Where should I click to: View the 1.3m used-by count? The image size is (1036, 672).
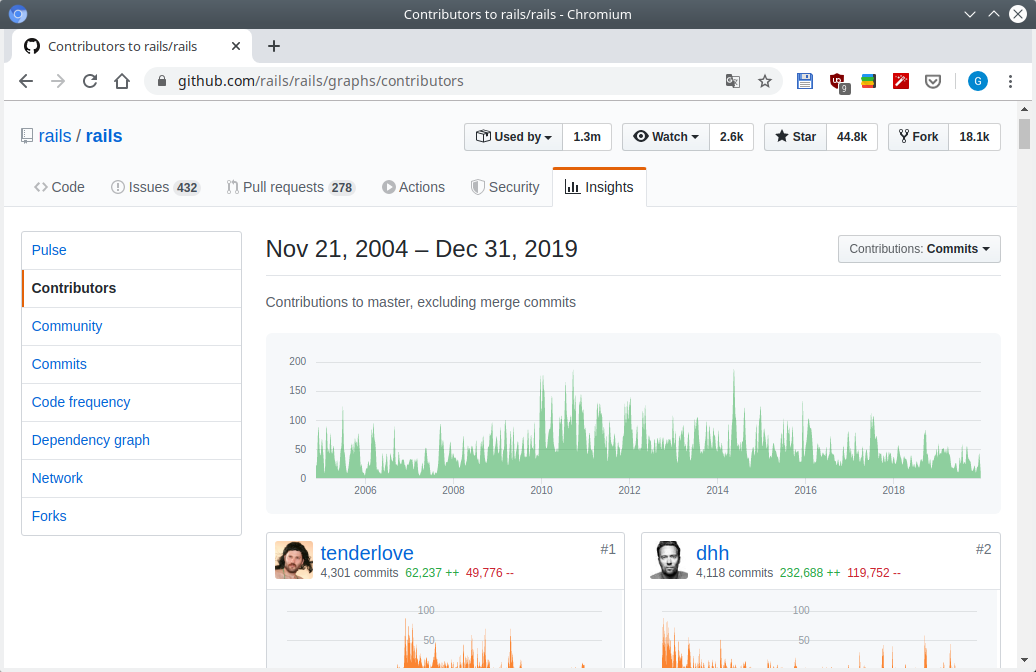[x=587, y=137]
